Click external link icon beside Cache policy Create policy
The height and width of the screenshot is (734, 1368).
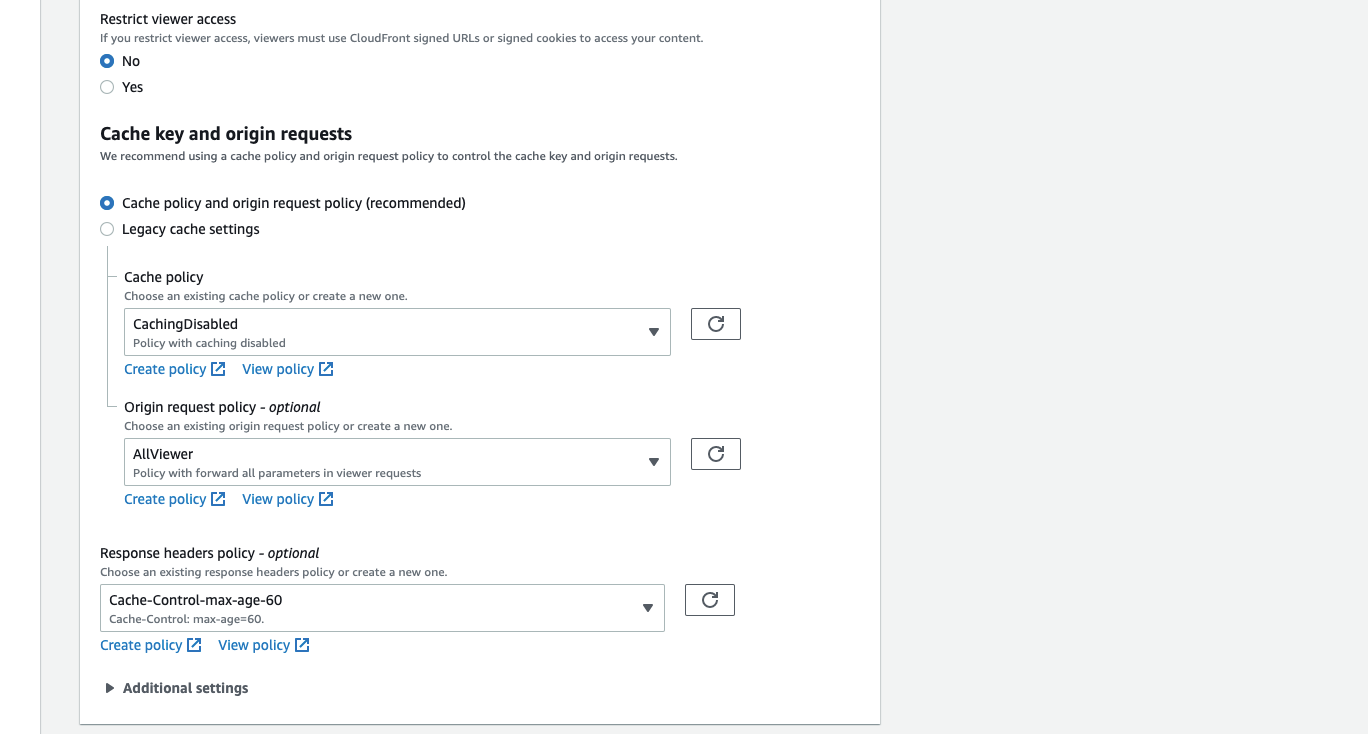220,368
